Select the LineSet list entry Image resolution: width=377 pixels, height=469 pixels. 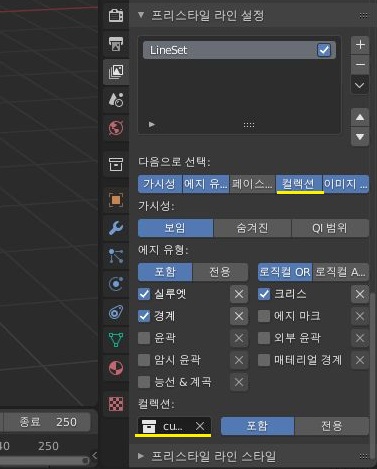(x=239, y=50)
